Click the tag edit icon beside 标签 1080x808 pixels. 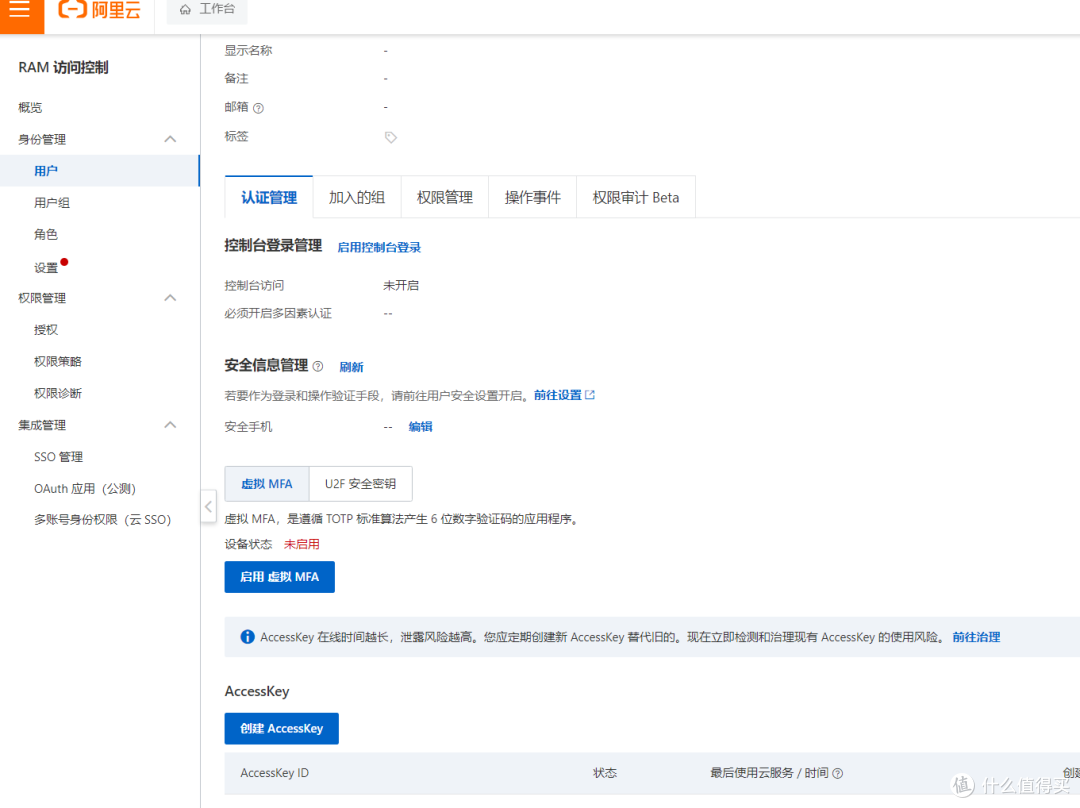click(x=391, y=137)
